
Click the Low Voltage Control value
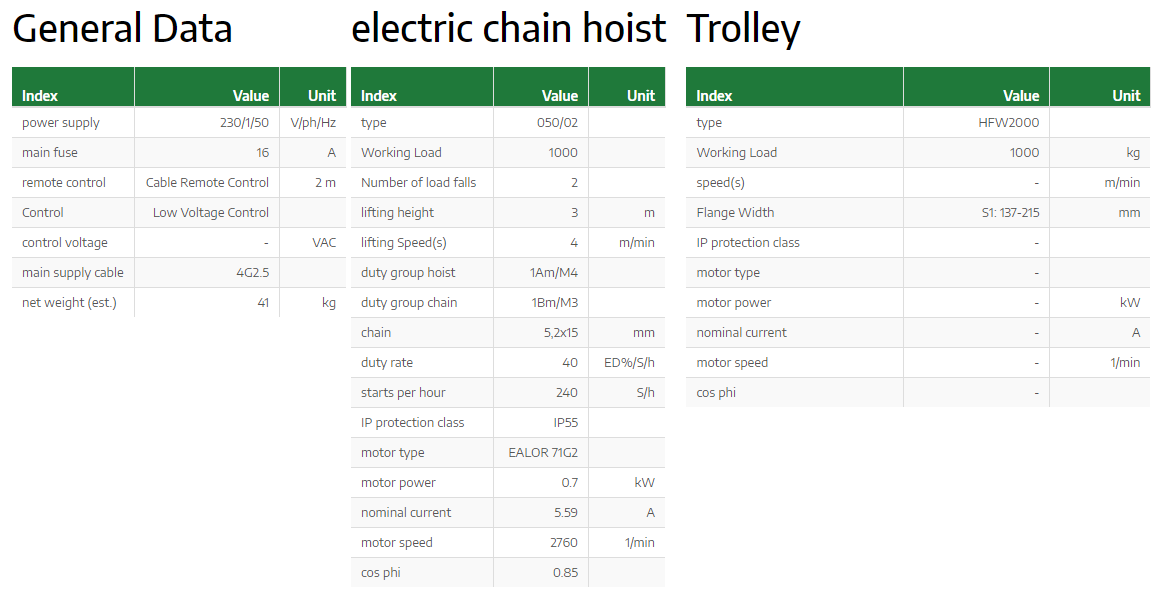point(210,212)
